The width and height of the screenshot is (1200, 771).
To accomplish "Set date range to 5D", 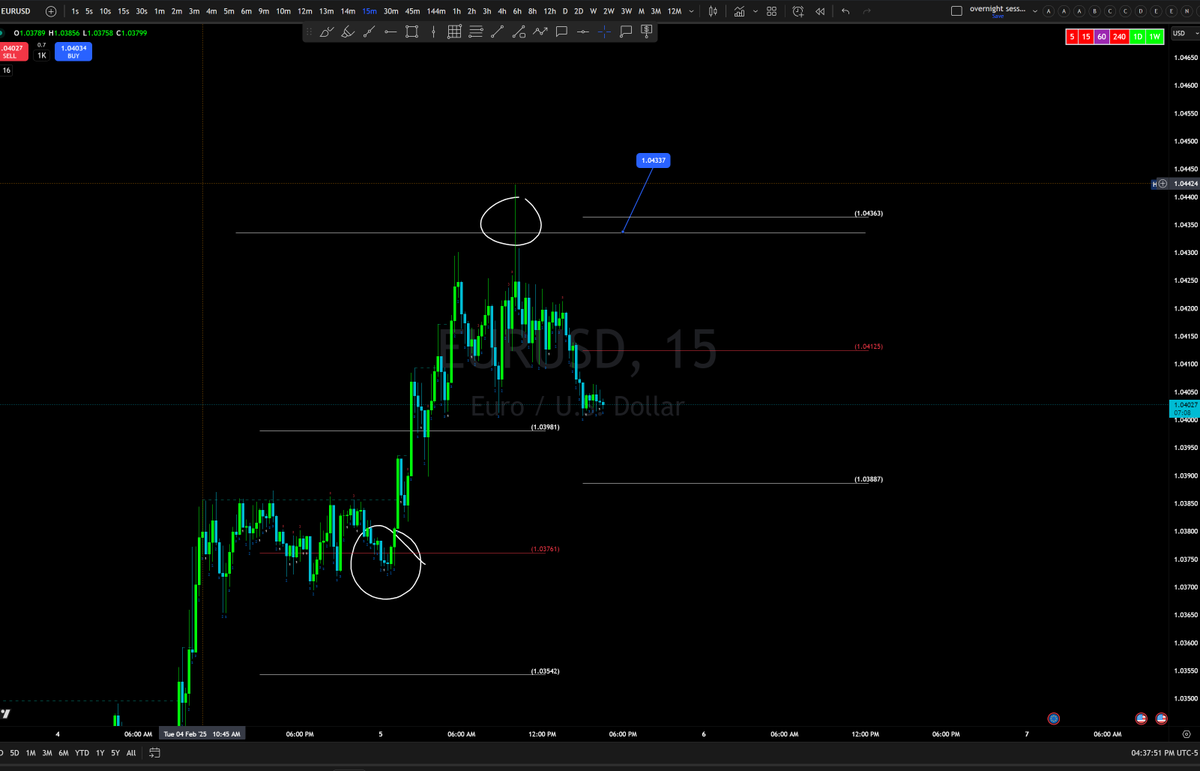I will click(x=14, y=752).
